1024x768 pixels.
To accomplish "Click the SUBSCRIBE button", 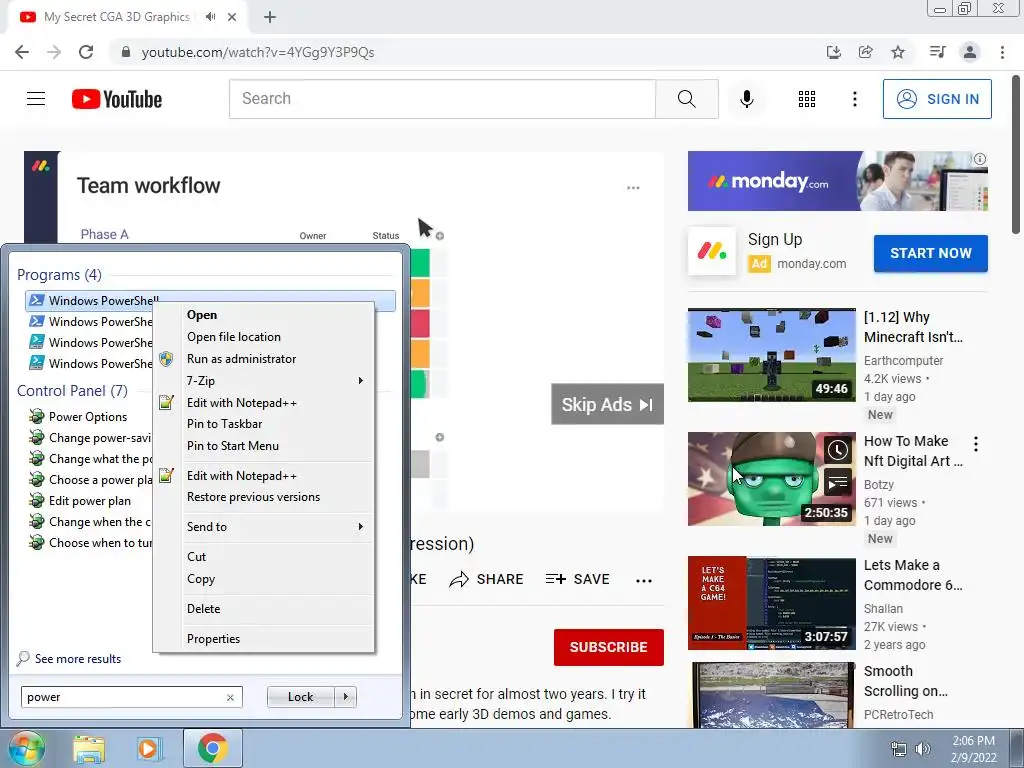I will pos(609,647).
